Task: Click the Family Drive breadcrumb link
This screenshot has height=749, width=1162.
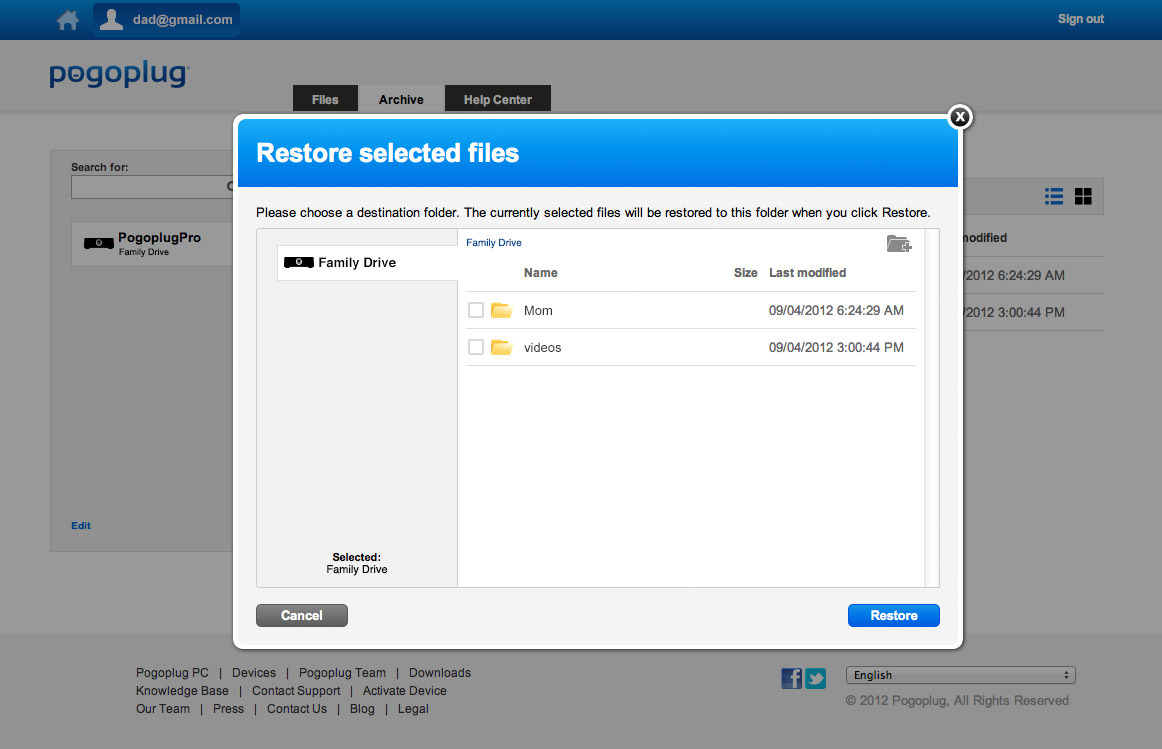Action: (x=494, y=243)
